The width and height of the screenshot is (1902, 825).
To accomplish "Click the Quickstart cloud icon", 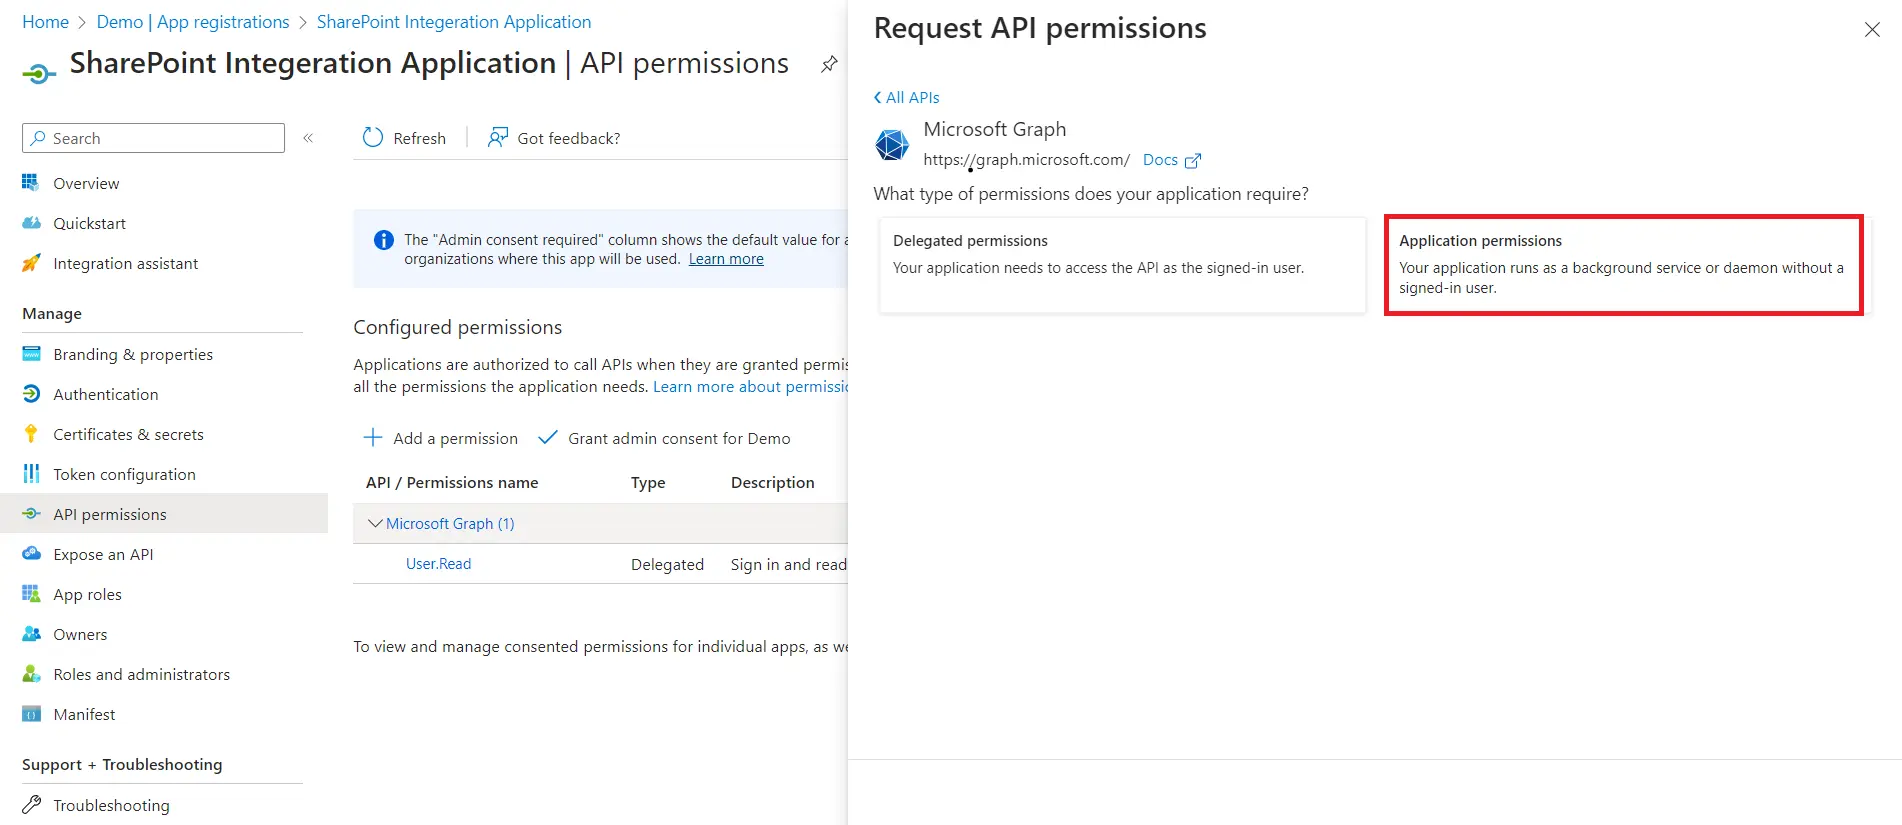I will (31, 223).
